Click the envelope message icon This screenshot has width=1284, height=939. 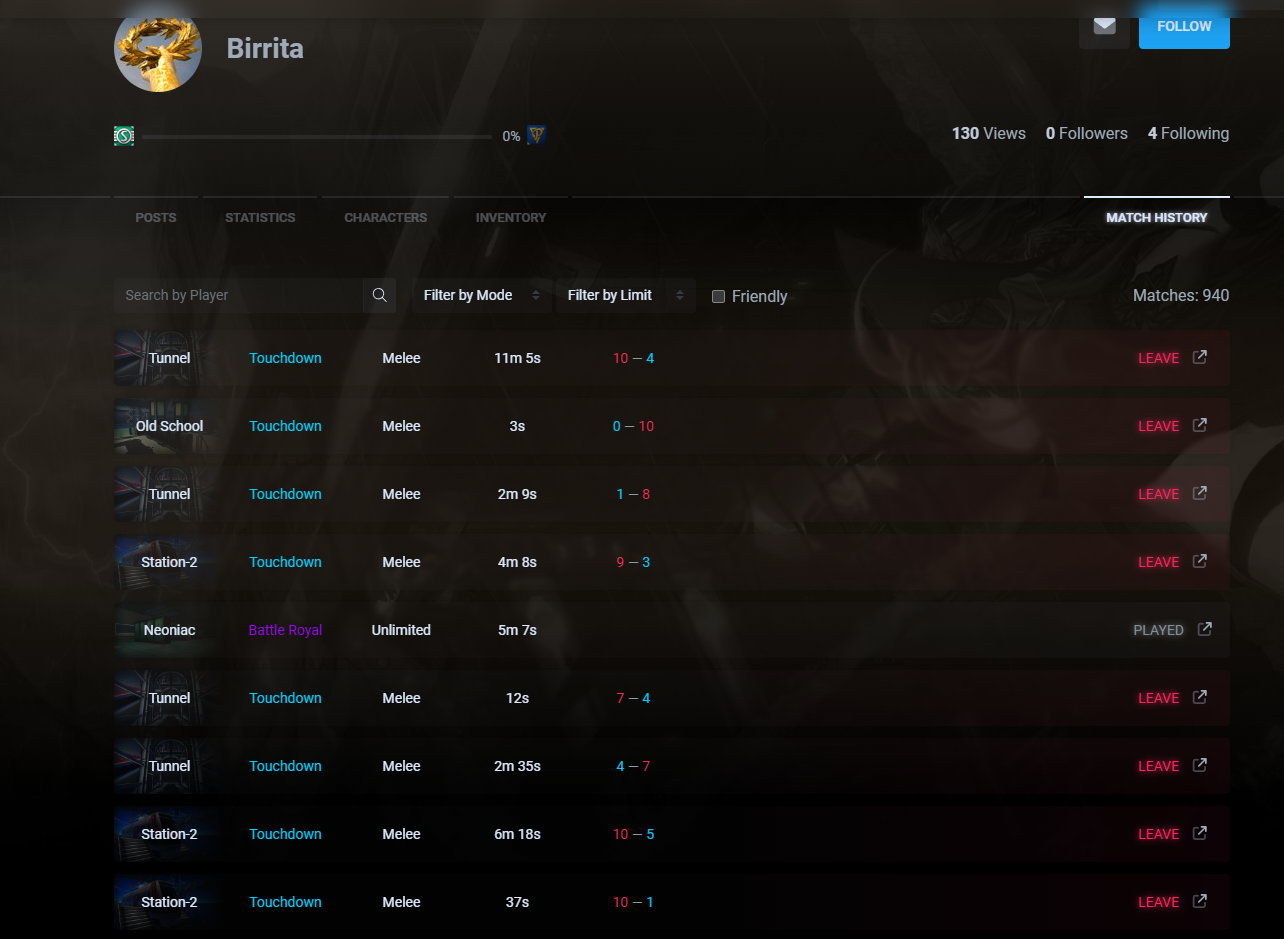[1104, 26]
